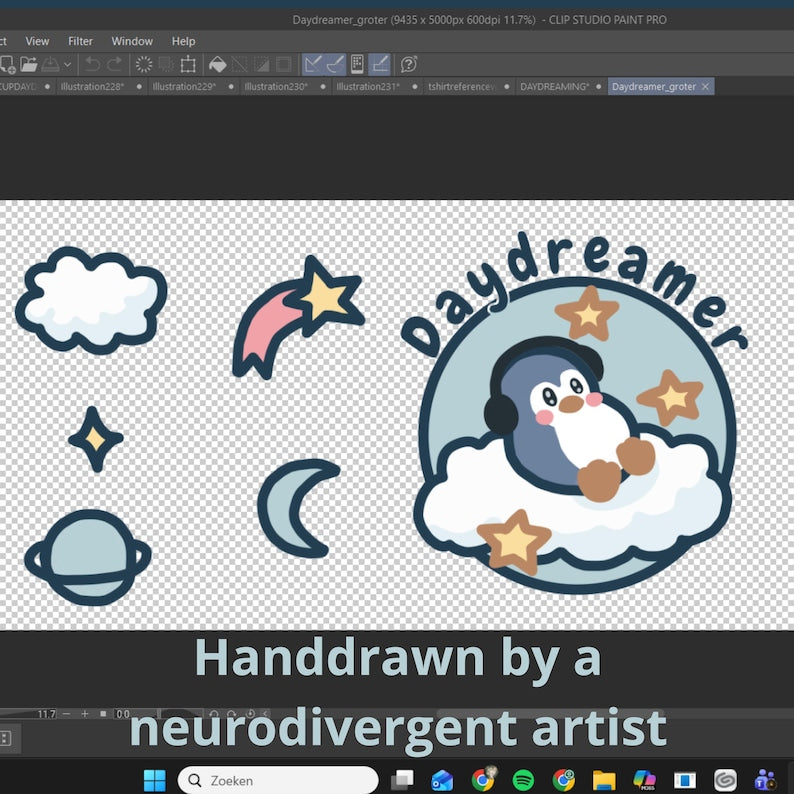
Task: Toggle Snap to Special Ruler
Action: [x=335, y=64]
